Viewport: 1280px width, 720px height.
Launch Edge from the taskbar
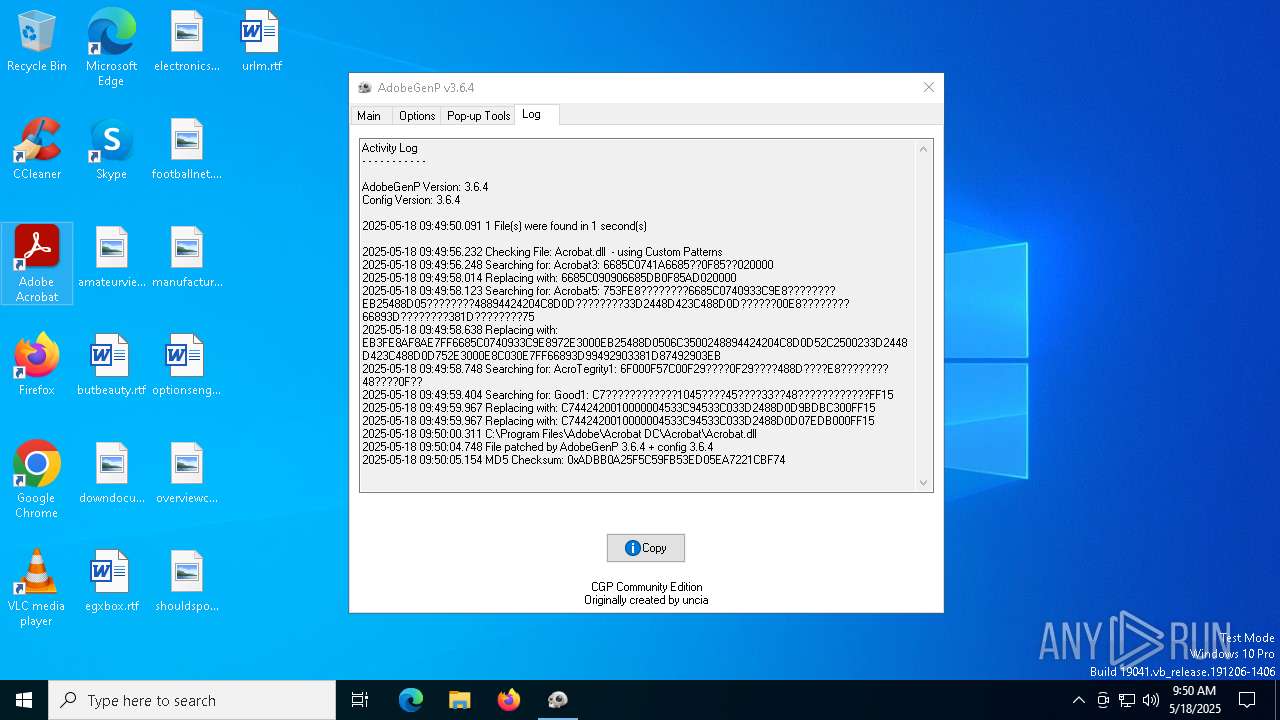411,700
